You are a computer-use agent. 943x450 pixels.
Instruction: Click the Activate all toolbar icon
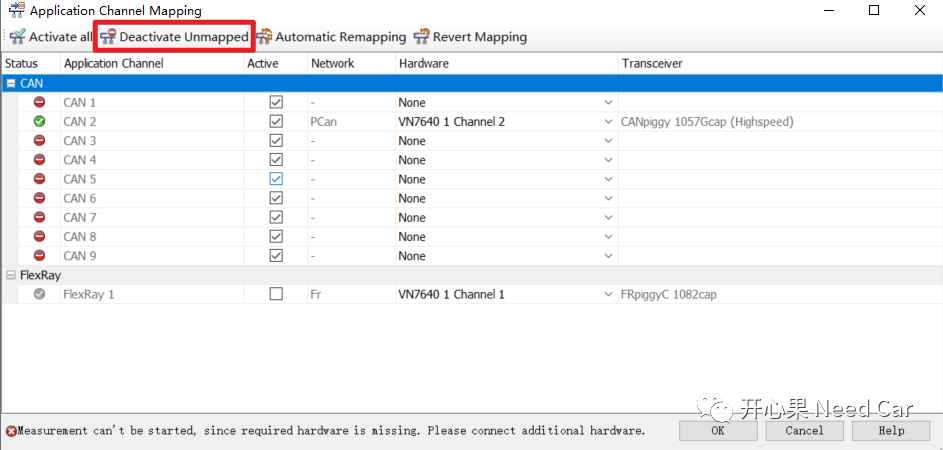coord(18,37)
